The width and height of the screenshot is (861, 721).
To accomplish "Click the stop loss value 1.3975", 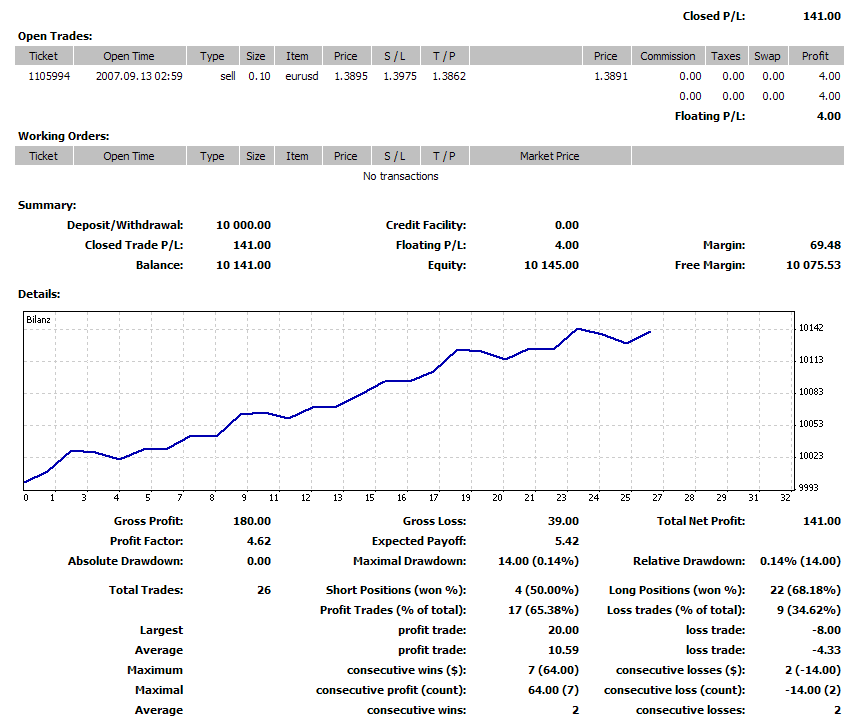I will click(x=400, y=76).
